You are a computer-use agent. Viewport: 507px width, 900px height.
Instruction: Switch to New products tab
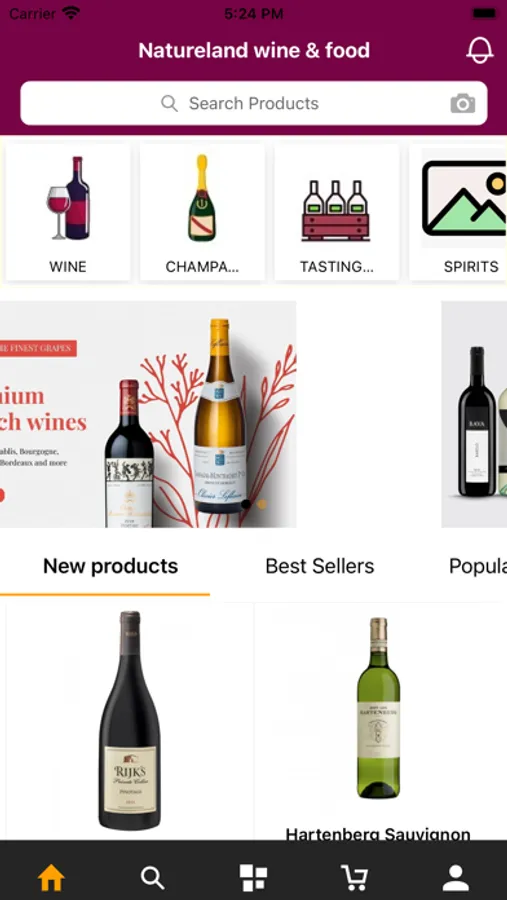coord(110,567)
